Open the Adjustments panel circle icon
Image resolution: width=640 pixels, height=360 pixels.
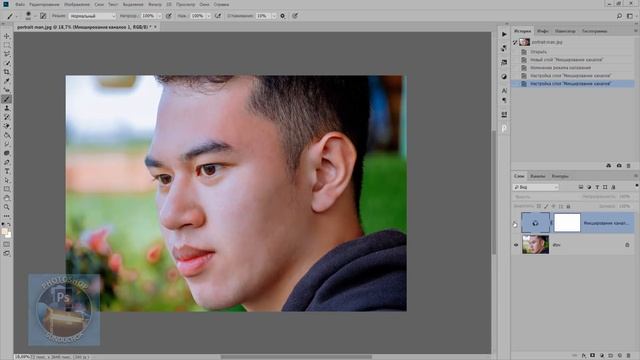tap(504, 76)
